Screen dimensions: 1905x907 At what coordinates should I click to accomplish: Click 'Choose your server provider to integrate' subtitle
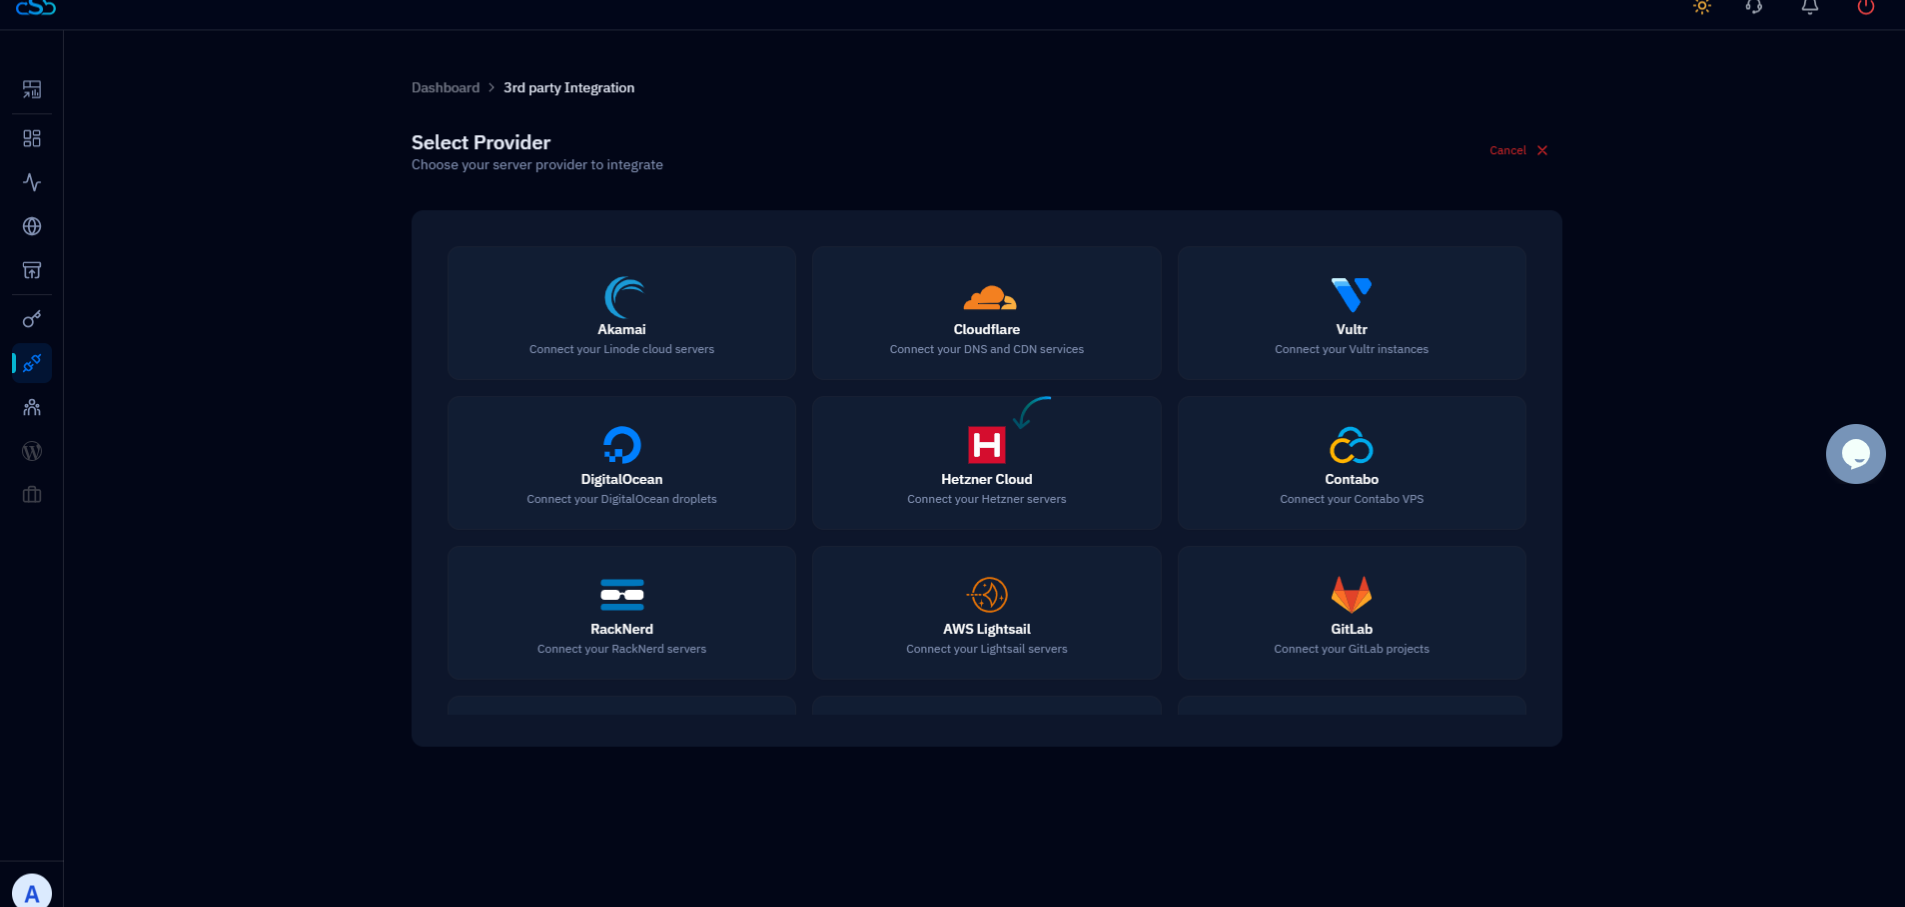coord(537,165)
